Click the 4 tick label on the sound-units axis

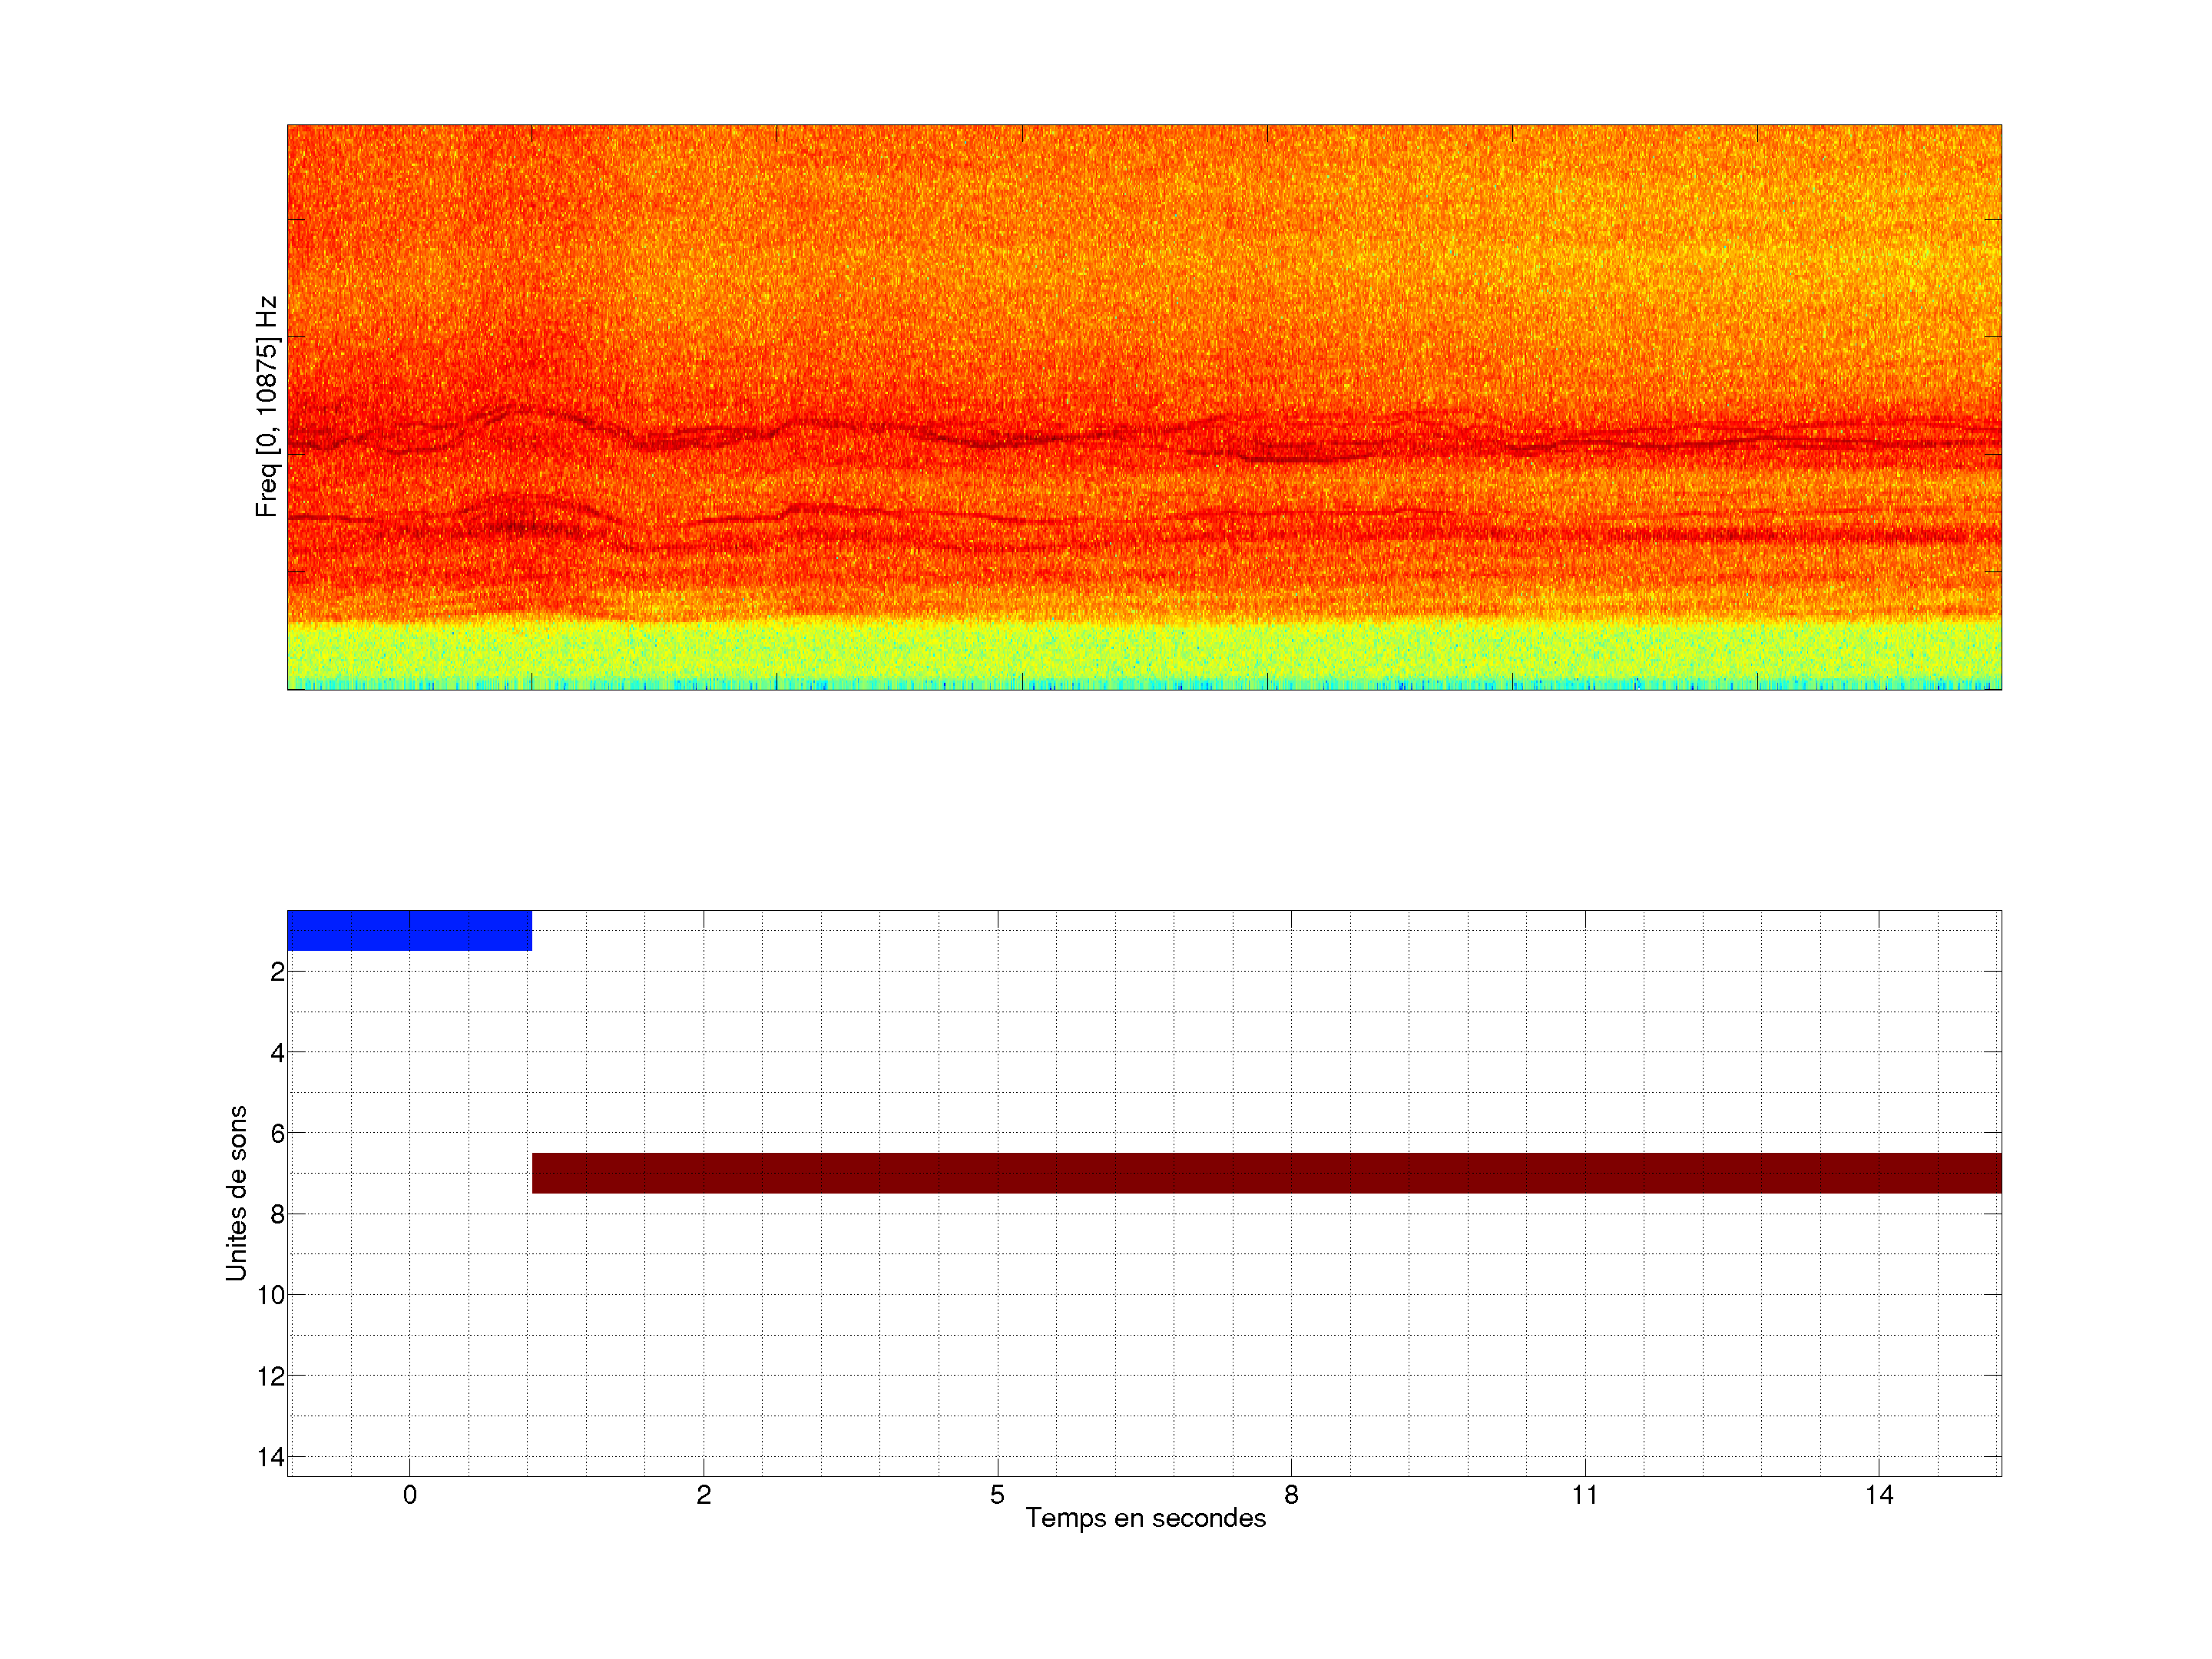(x=277, y=1053)
